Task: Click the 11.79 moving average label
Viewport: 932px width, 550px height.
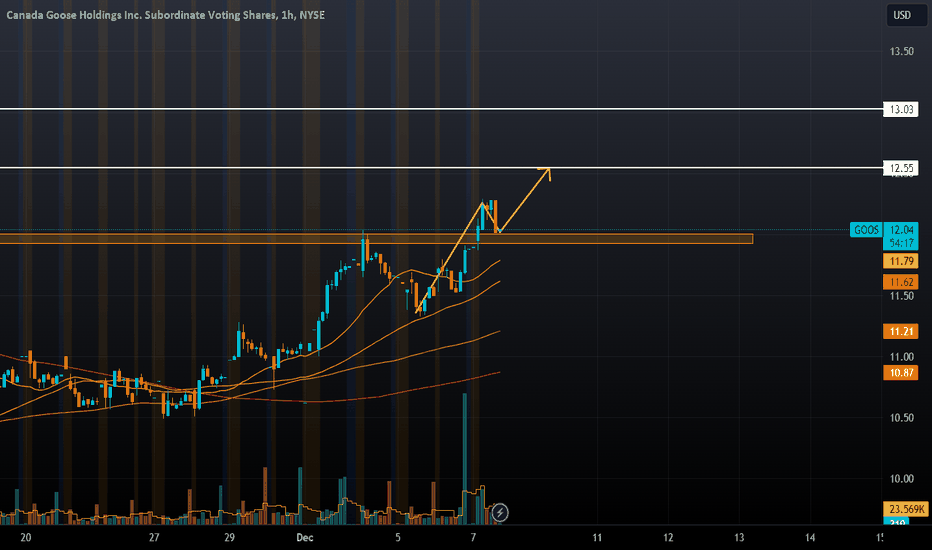Action: (900, 261)
